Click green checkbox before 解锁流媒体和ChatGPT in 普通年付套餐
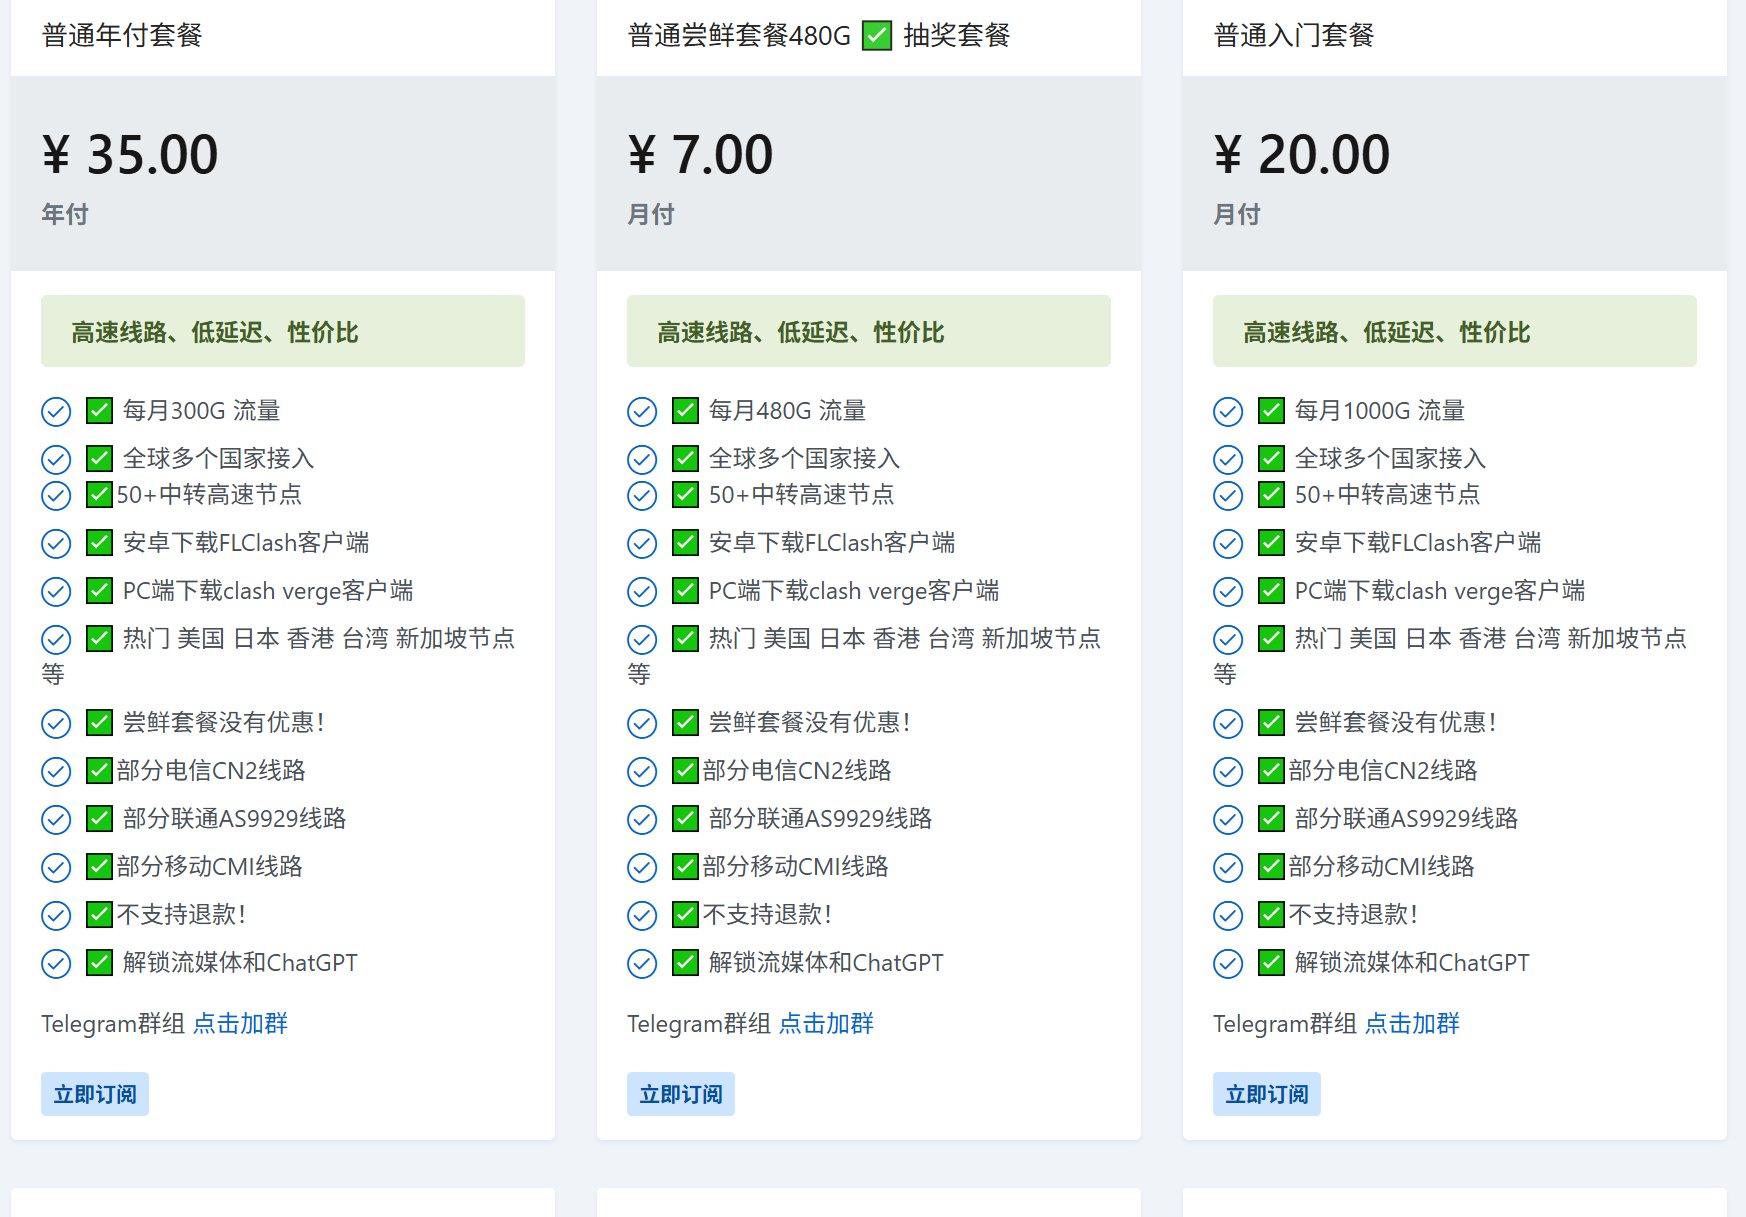The width and height of the screenshot is (1746, 1217). [x=99, y=963]
